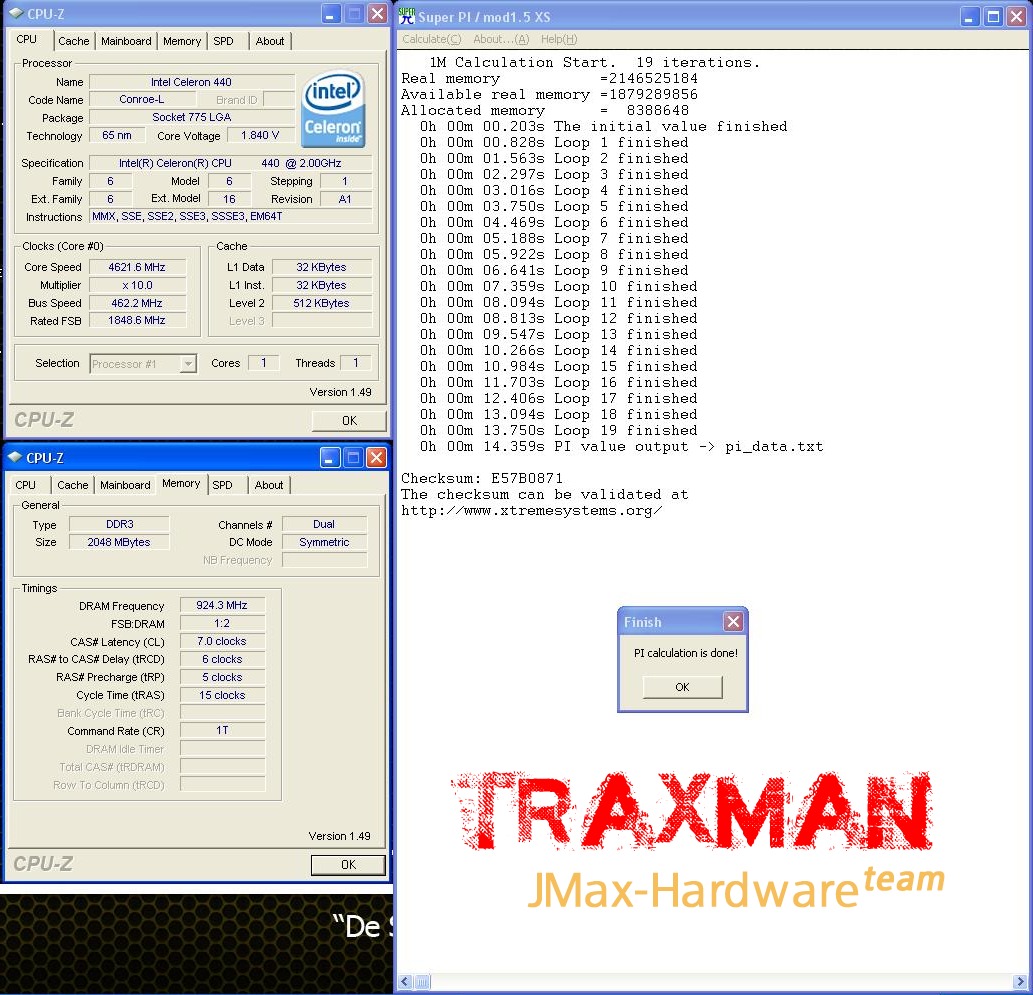1033x995 pixels.
Task: Switch to SPD tab in bottom CPU-Z window
Action: pyautogui.click(x=222, y=485)
